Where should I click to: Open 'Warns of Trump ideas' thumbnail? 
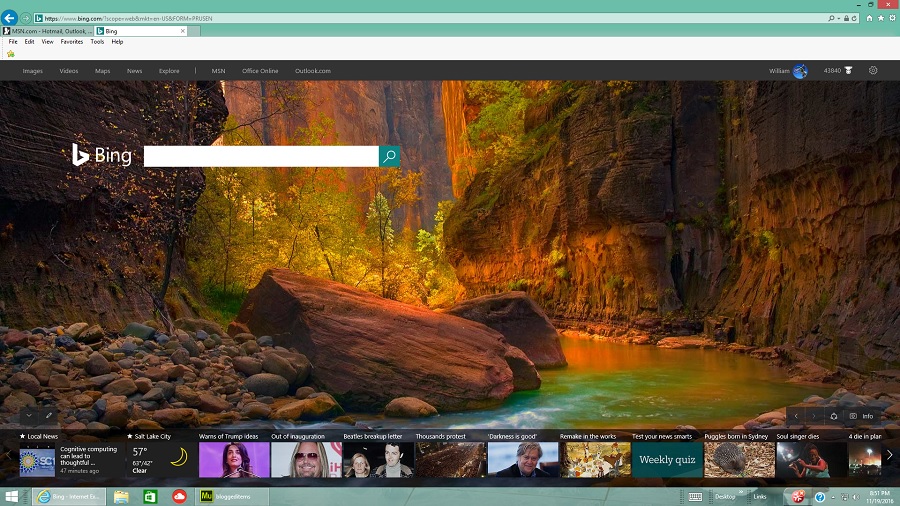pos(234,460)
